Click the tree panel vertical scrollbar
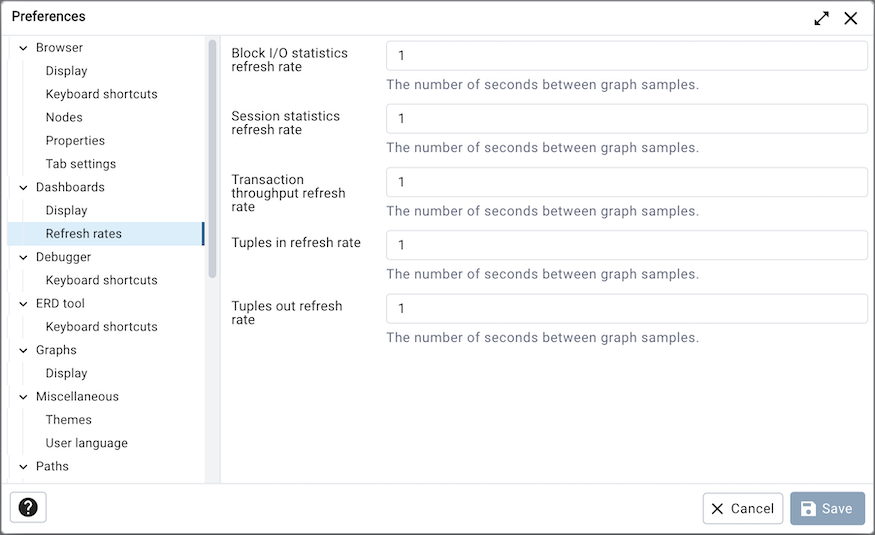The width and height of the screenshot is (875, 535). click(x=212, y=158)
